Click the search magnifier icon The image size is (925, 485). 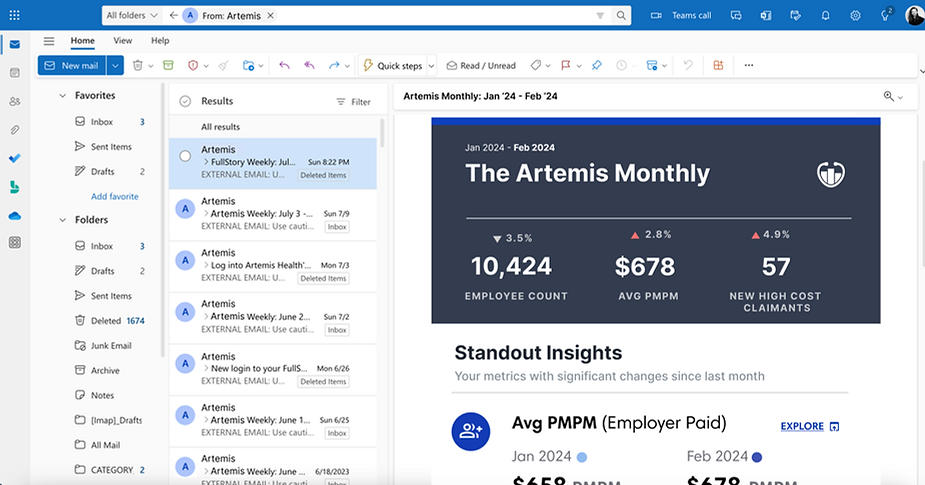point(621,16)
